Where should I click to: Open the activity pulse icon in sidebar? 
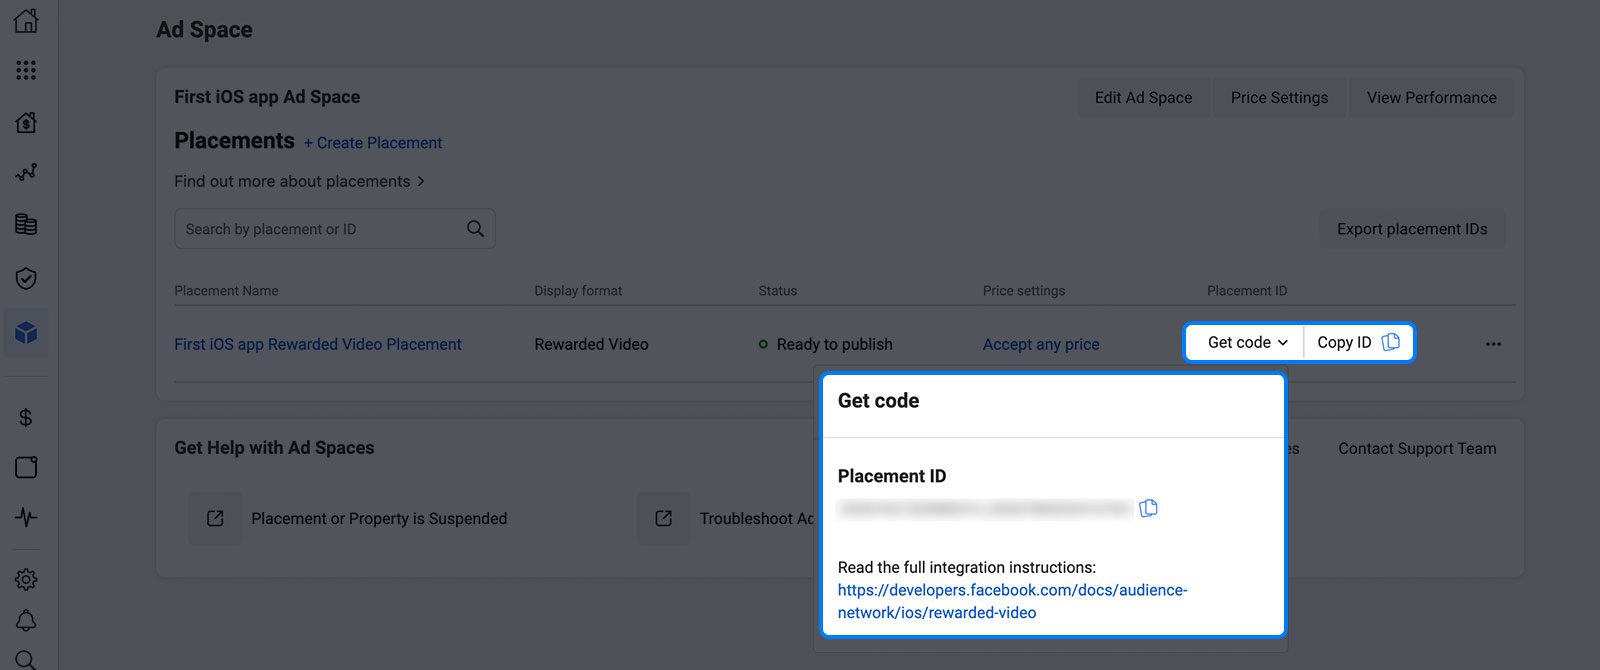coord(26,517)
